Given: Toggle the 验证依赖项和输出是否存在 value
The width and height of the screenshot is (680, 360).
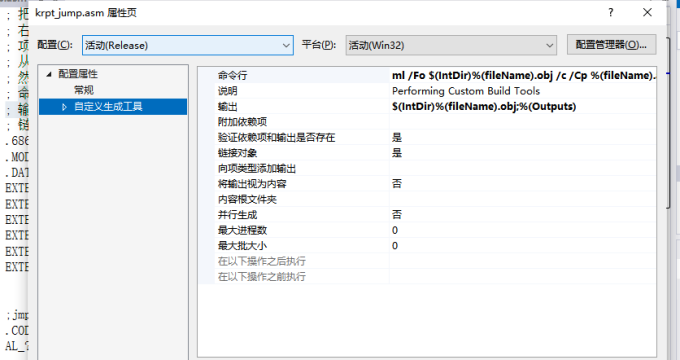Looking at the screenshot, I should click(x=523, y=137).
